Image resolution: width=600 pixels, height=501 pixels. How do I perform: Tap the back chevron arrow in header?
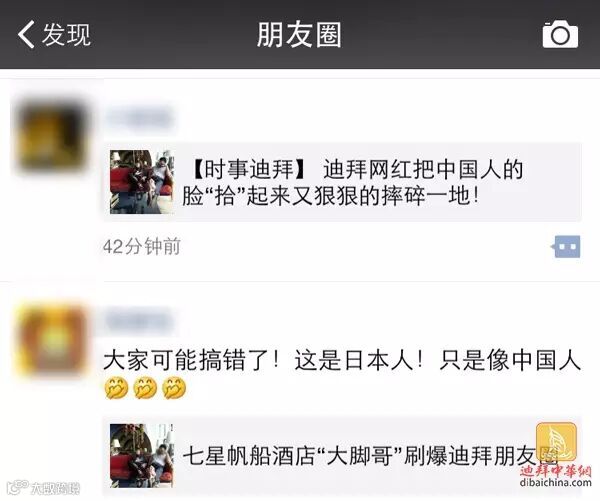coord(26,34)
